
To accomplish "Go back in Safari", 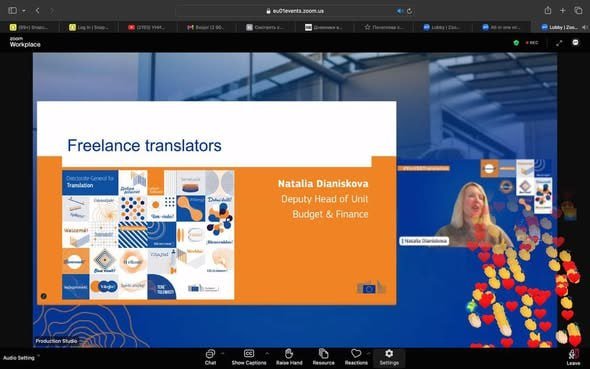I will click(38, 11).
